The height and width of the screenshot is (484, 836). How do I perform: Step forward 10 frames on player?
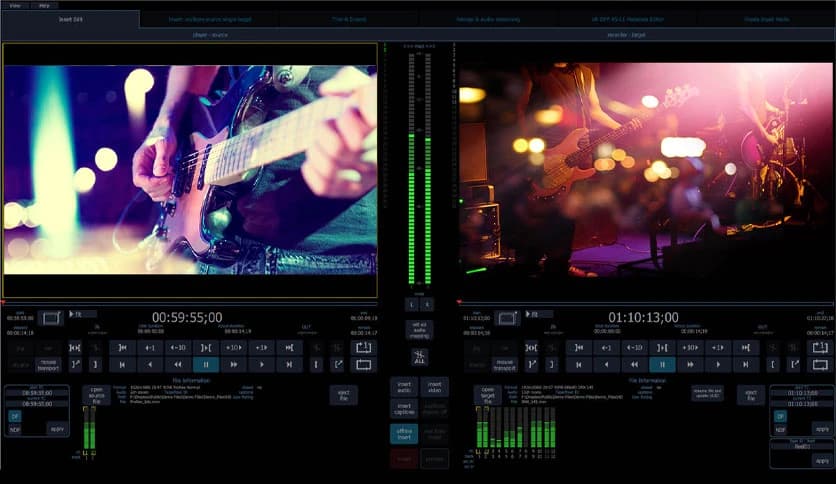pos(234,348)
